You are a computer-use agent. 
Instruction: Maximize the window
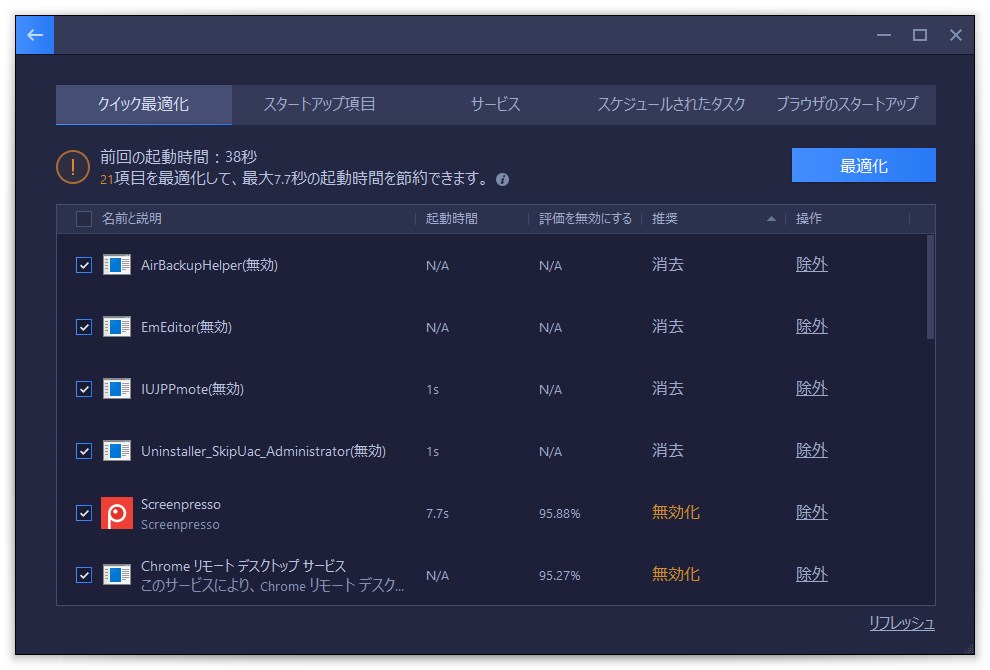pos(920,35)
